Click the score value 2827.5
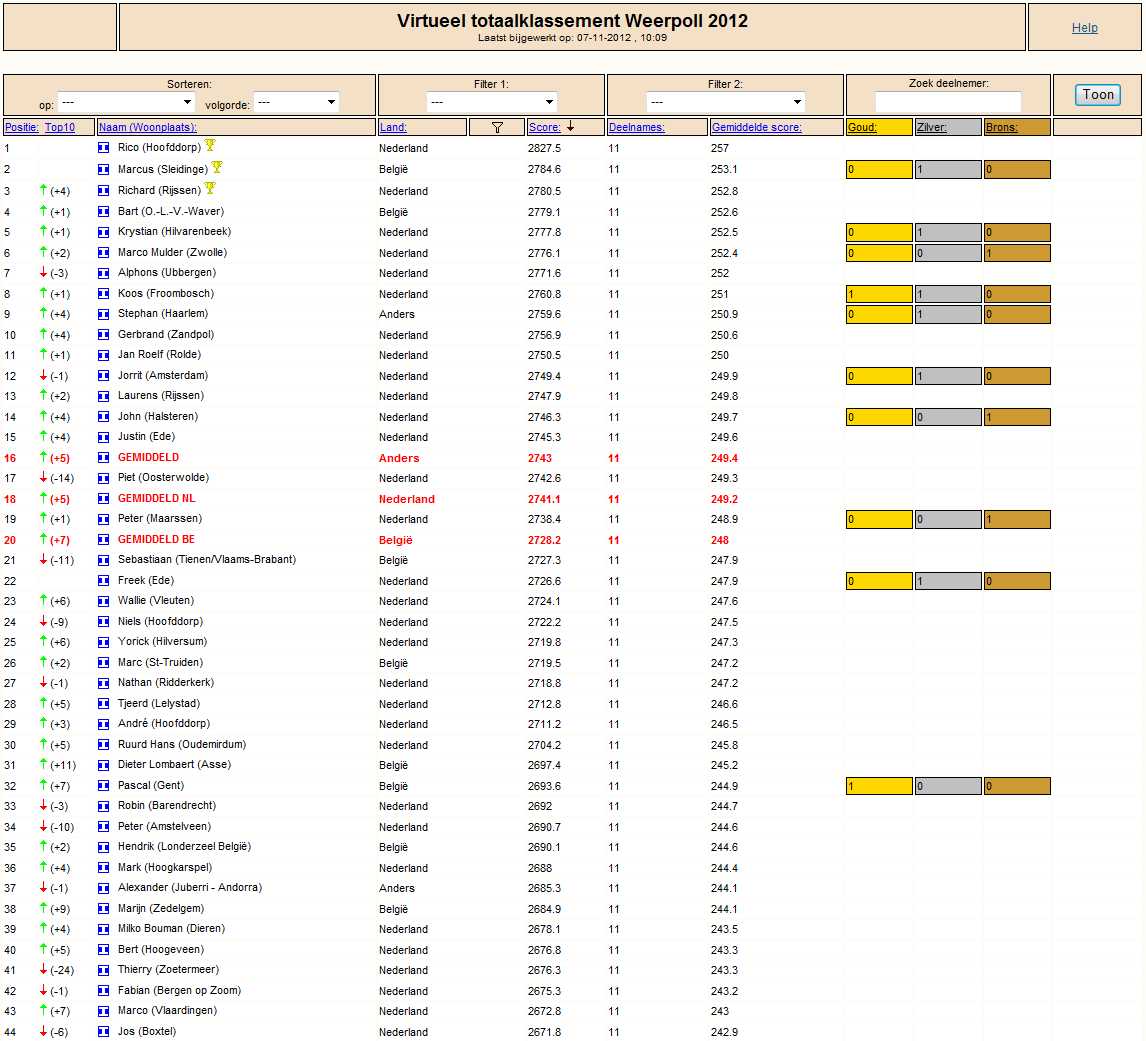 (x=544, y=148)
